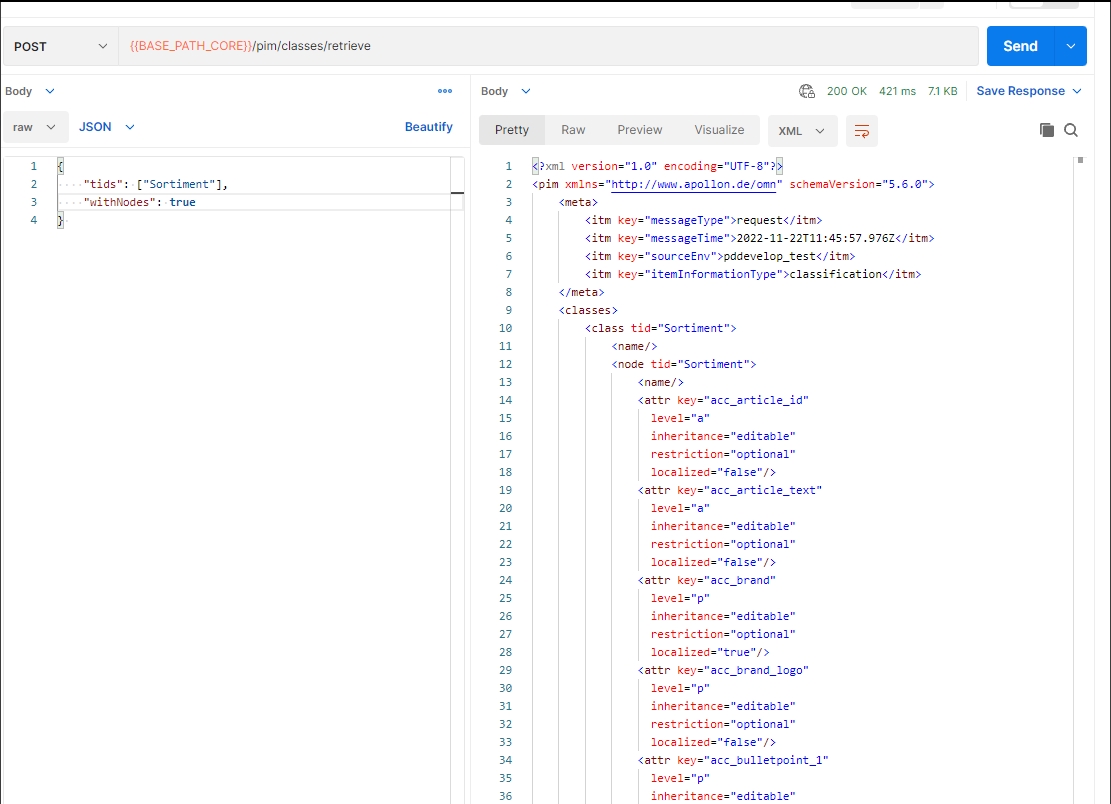1111x804 pixels.
Task: Expand the arrow next to Send
Action: tap(1071, 46)
